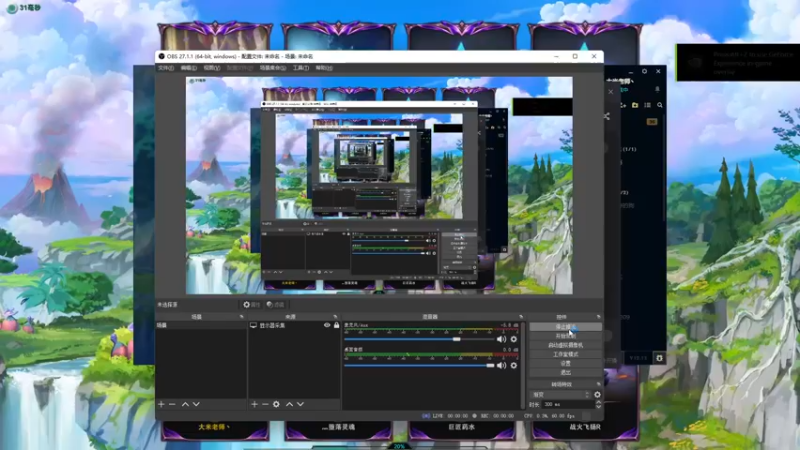Click the 大米老师丶 player card name
Viewport: 800px width, 450px height.
click(214, 427)
